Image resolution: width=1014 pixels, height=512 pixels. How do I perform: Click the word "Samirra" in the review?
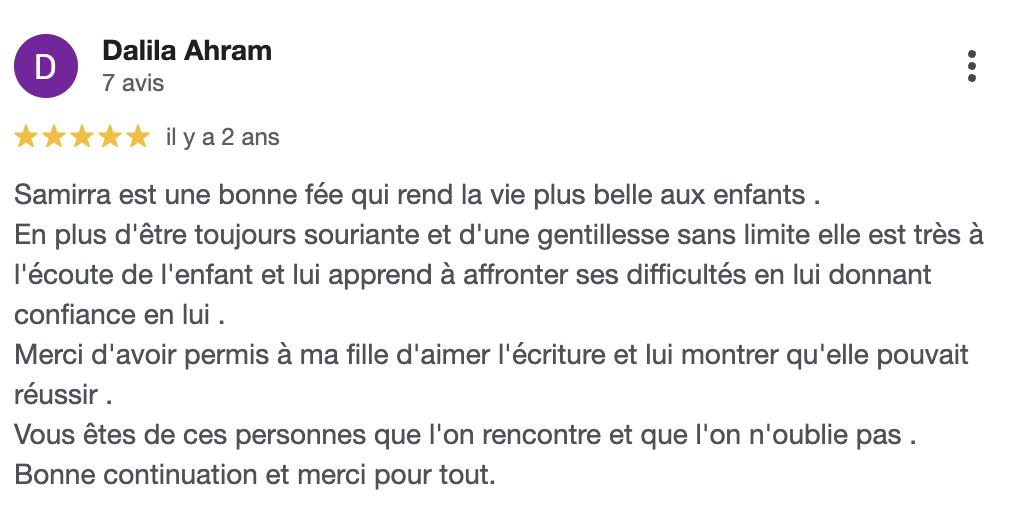coord(58,193)
